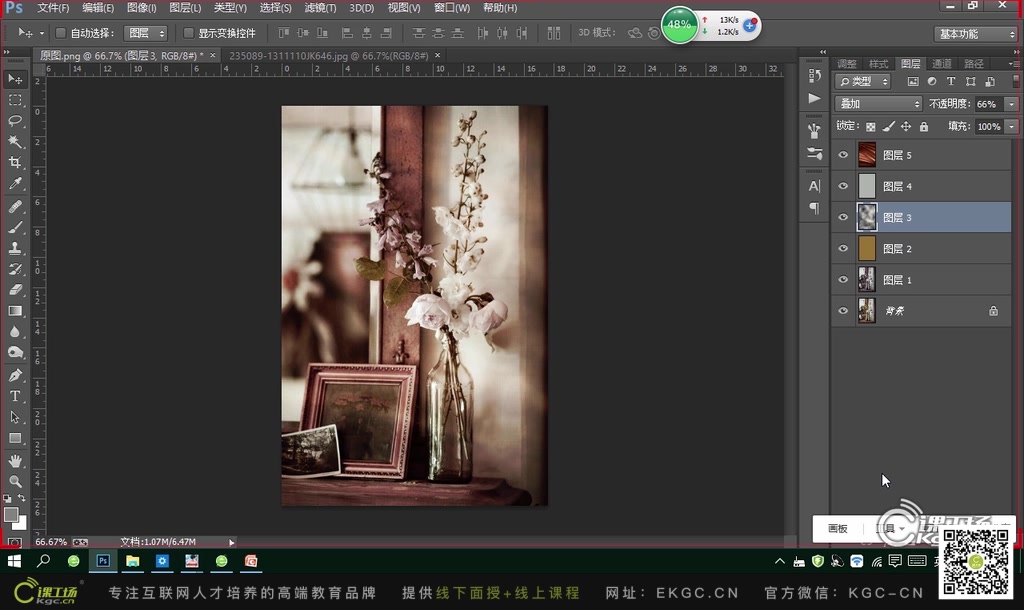
Task: Enable the 自动选择 checkbox in options bar
Action: (x=62, y=32)
